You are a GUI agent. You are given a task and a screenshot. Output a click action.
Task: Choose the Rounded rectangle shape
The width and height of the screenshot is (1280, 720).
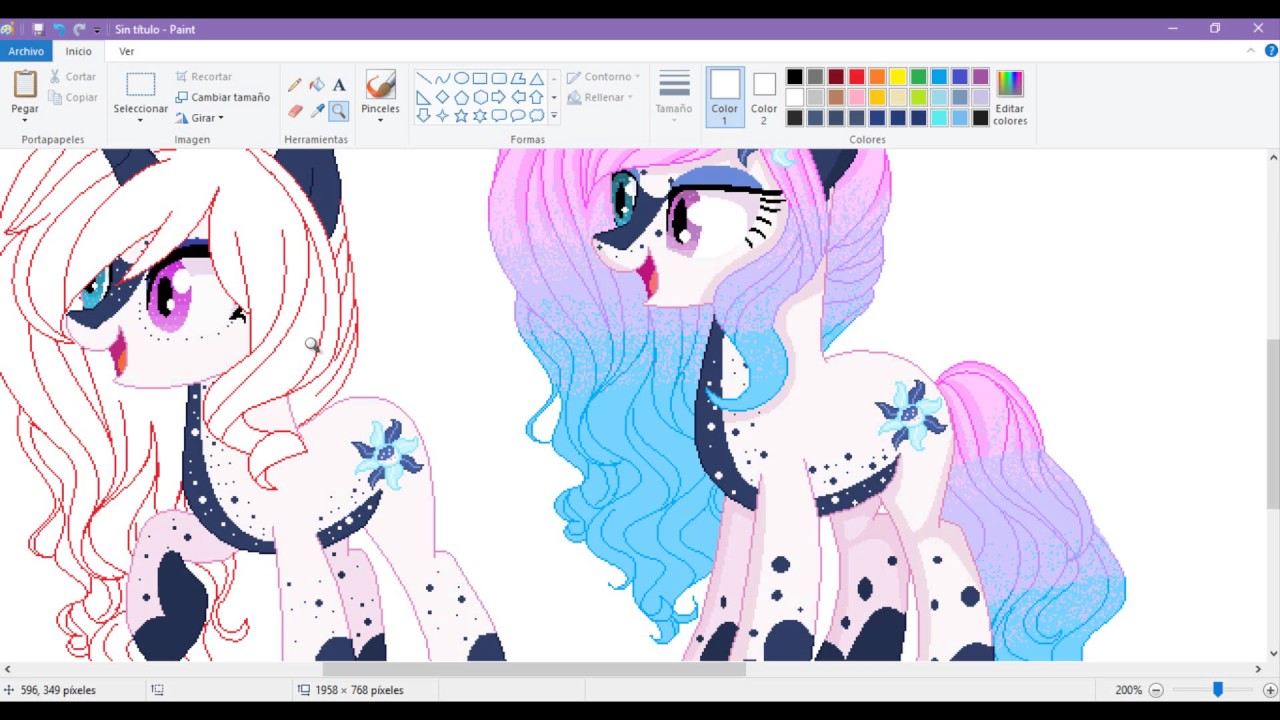click(499, 78)
